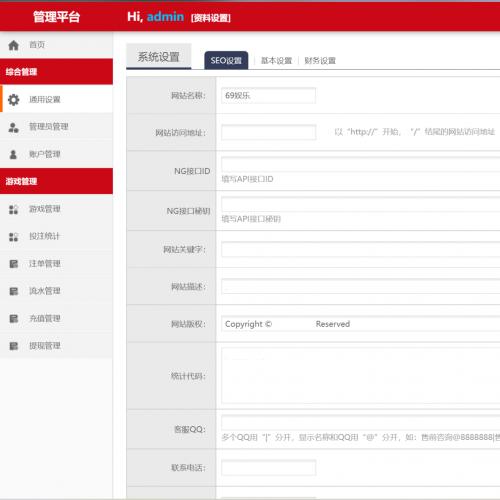Click the 网站版权 Copyright field
Screen dimensions: 500x500
[x=361, y=324]
